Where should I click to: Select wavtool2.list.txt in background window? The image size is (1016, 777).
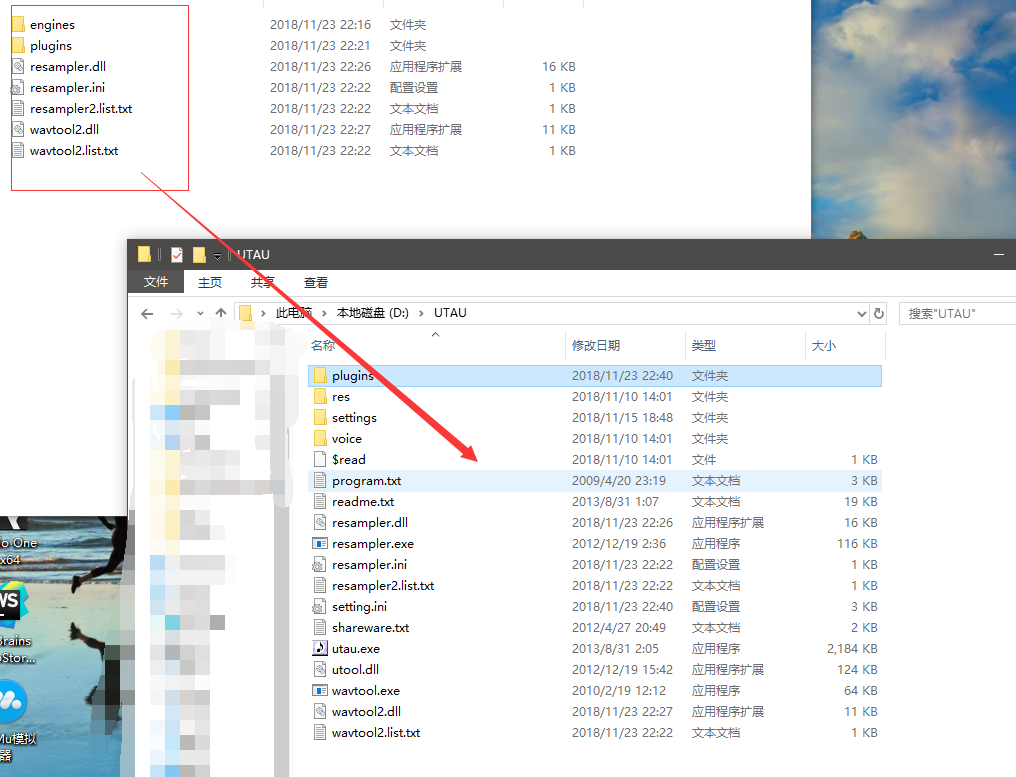pos(74,151)
